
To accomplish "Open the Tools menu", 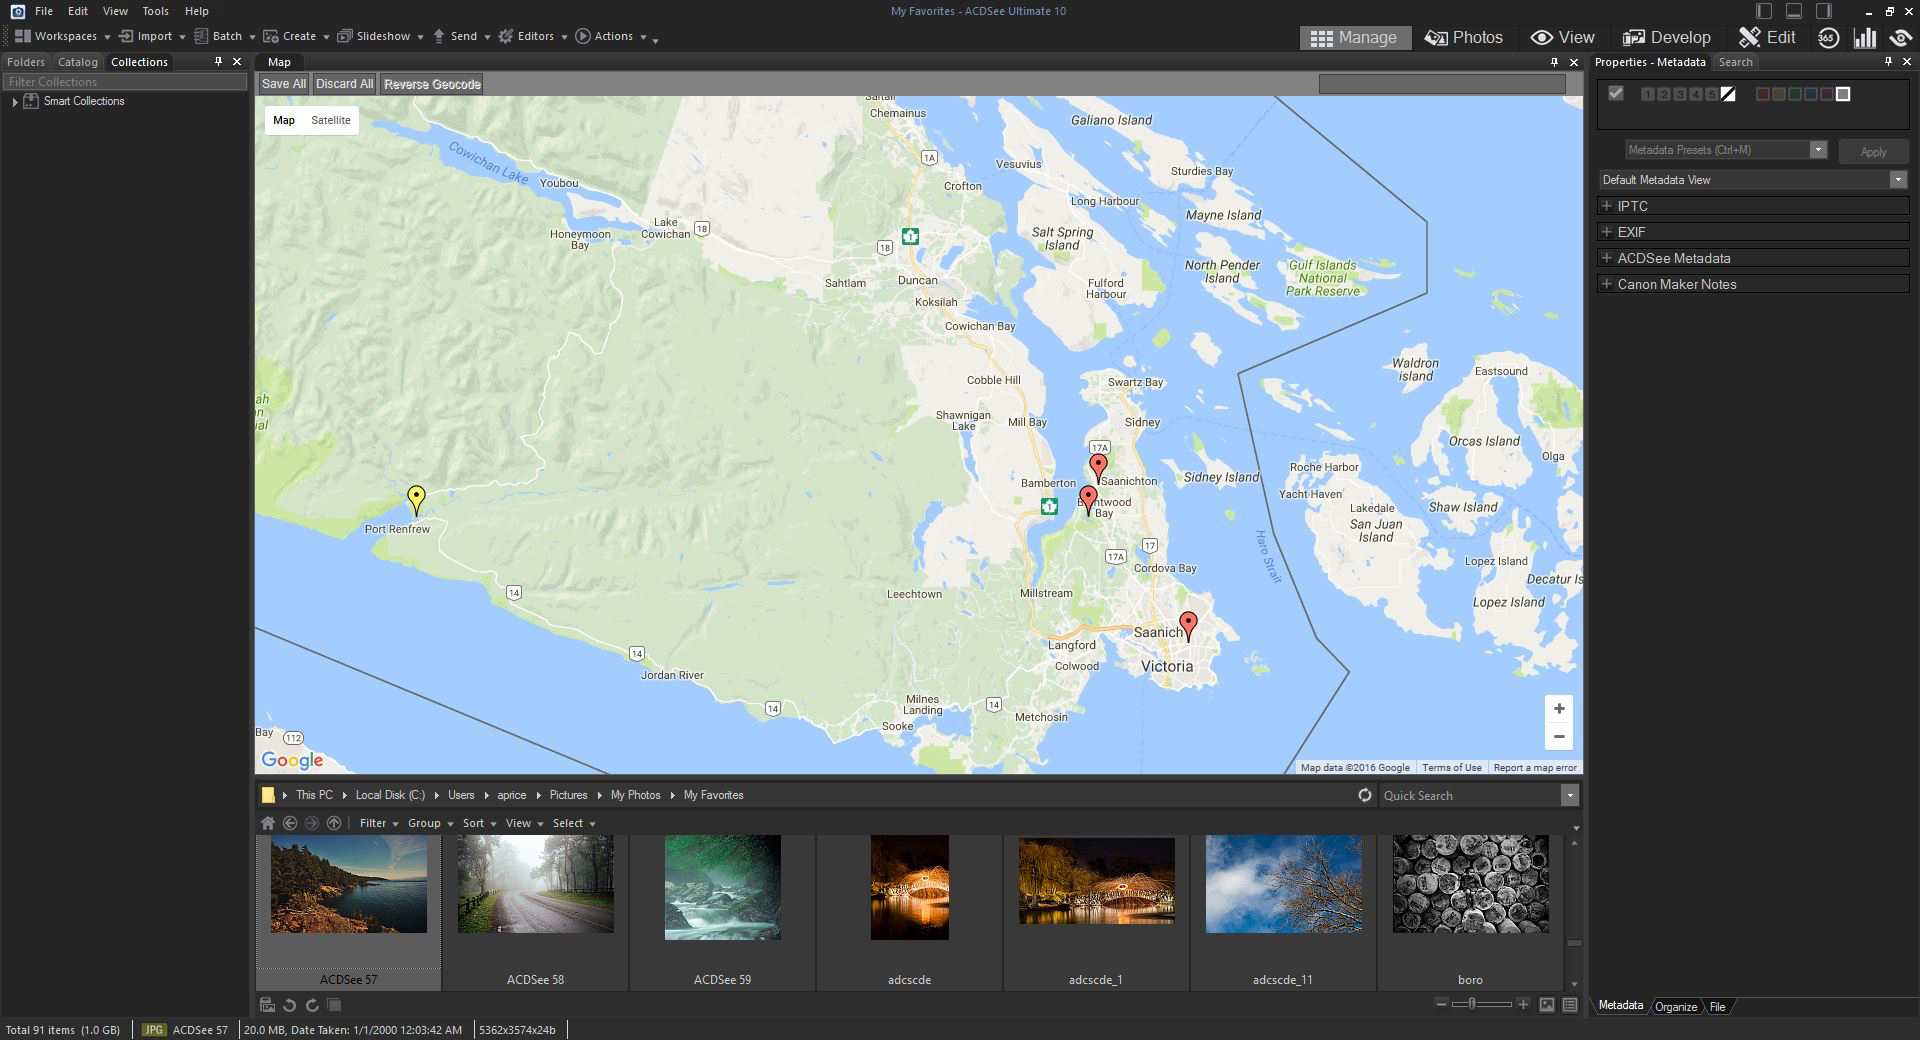I will click(155, 11).
